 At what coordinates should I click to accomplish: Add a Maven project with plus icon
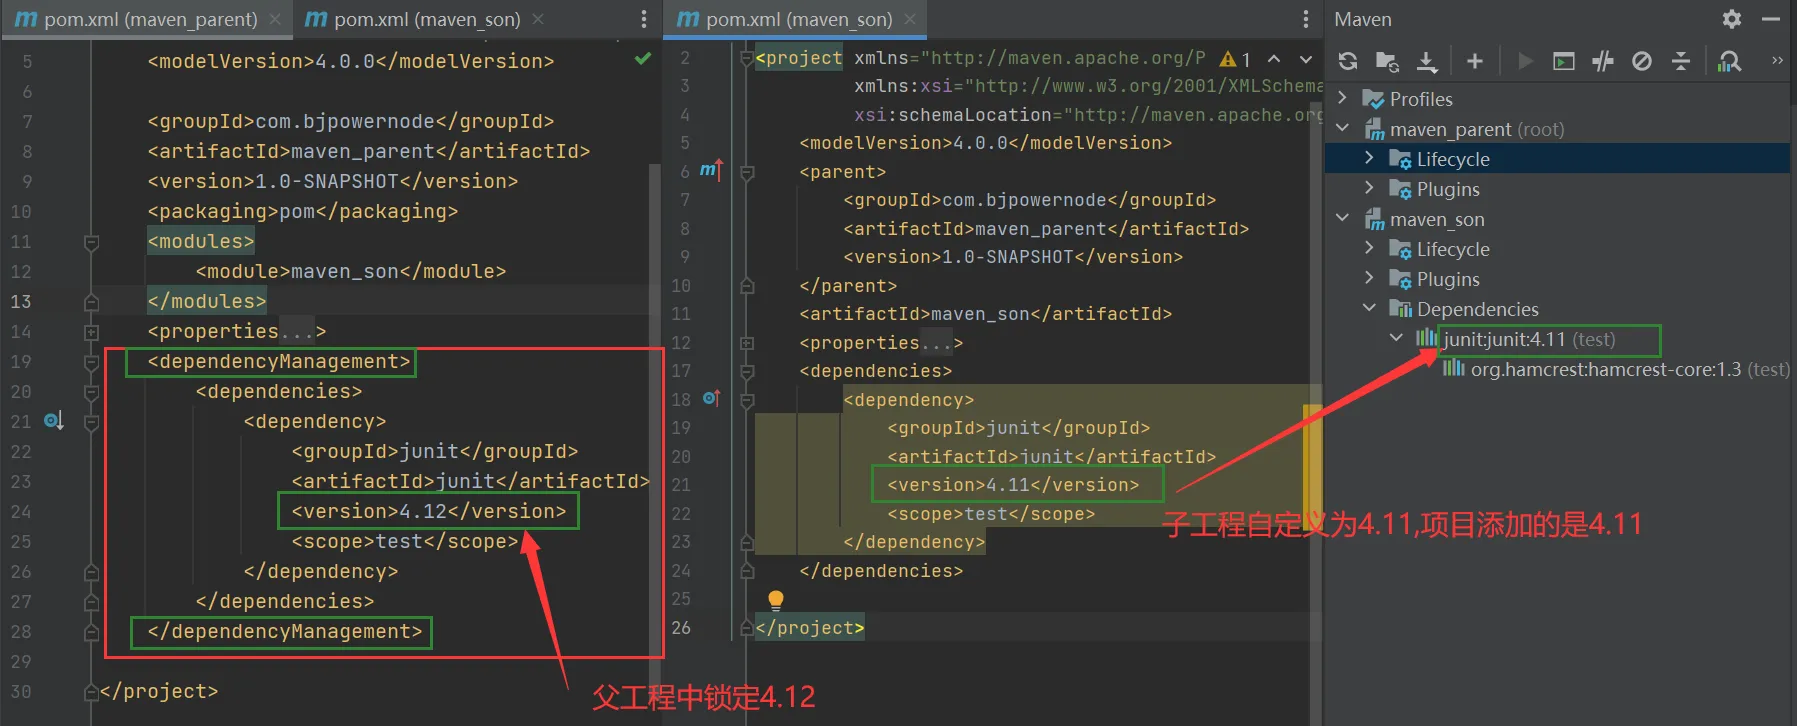coord(1475,61)
